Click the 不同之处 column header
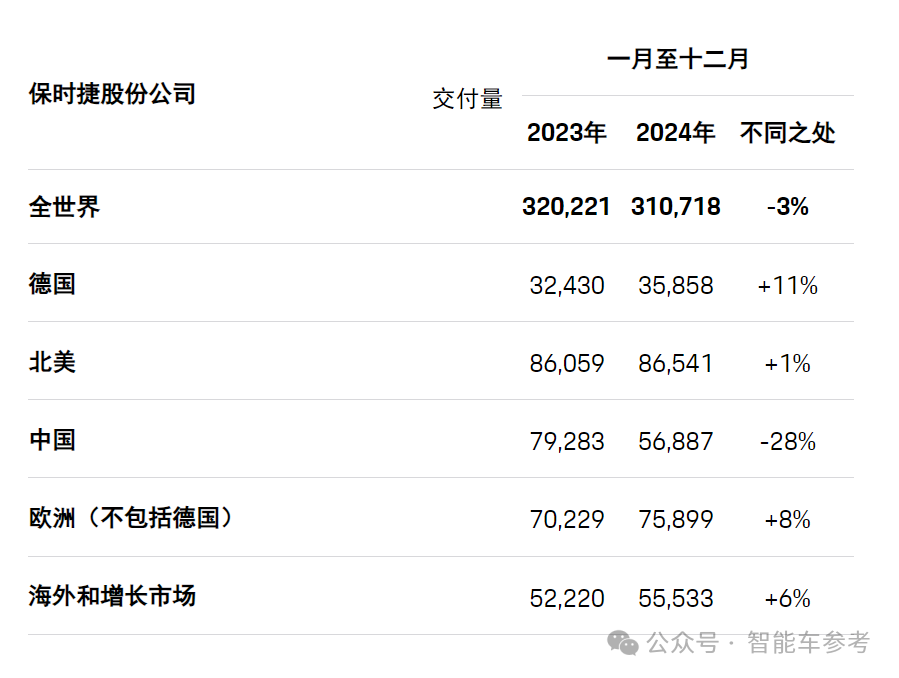The width and height of the screenshot is (899, 678). pos(787,133)
